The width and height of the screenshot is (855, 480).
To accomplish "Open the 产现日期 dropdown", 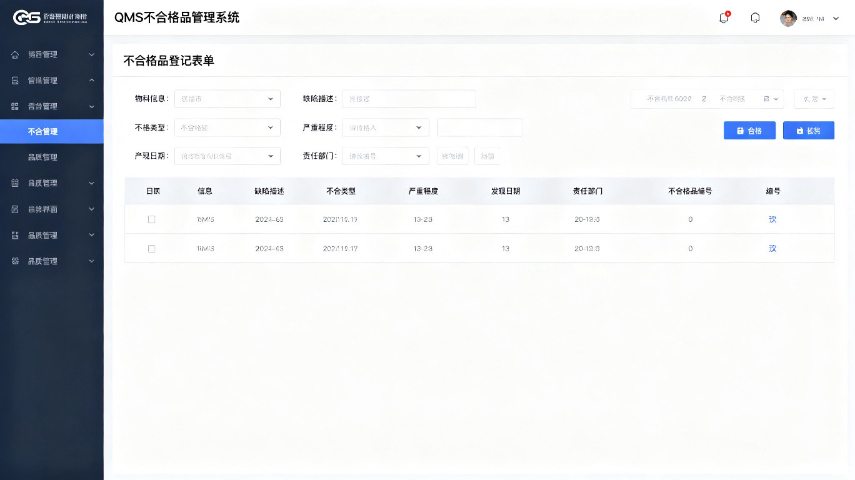I will (x=227, y=156).
